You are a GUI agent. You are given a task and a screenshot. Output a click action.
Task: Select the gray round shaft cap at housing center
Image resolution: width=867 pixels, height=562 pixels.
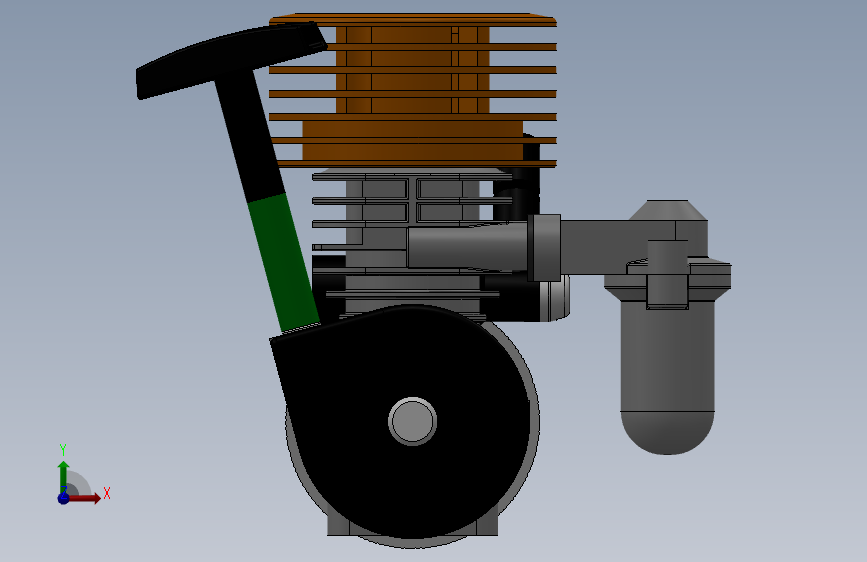(412, 421)
